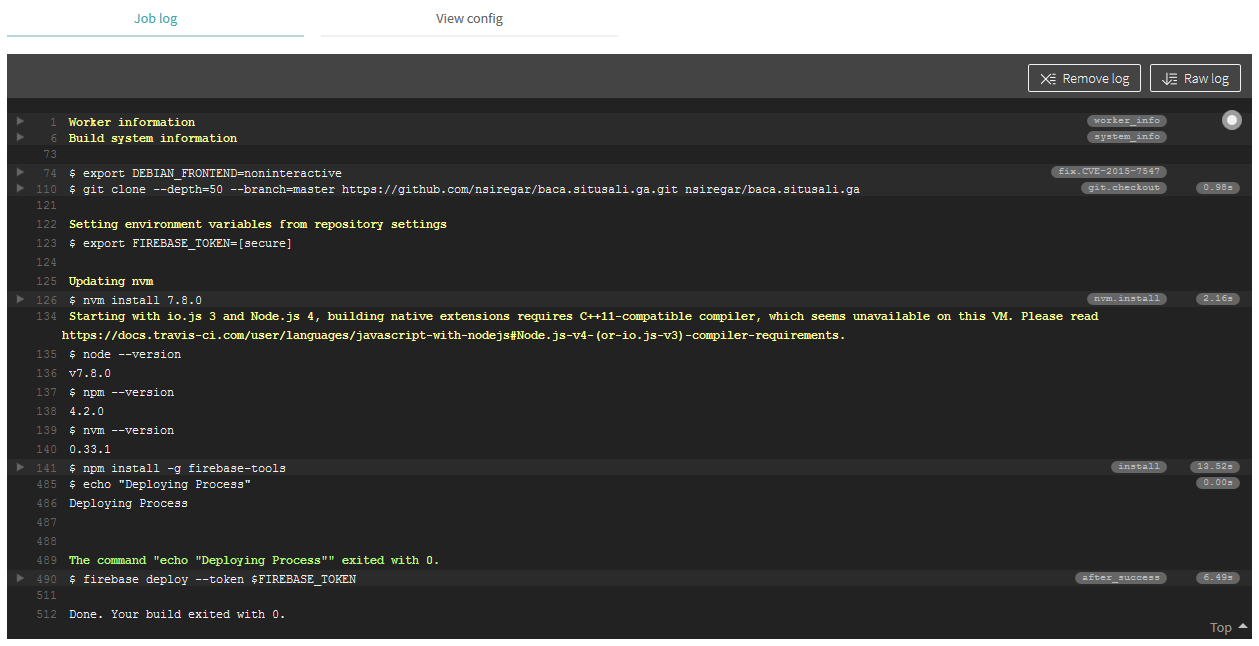
Task: Click the npm install -g firebase-tools line
Action: (177, 468)
